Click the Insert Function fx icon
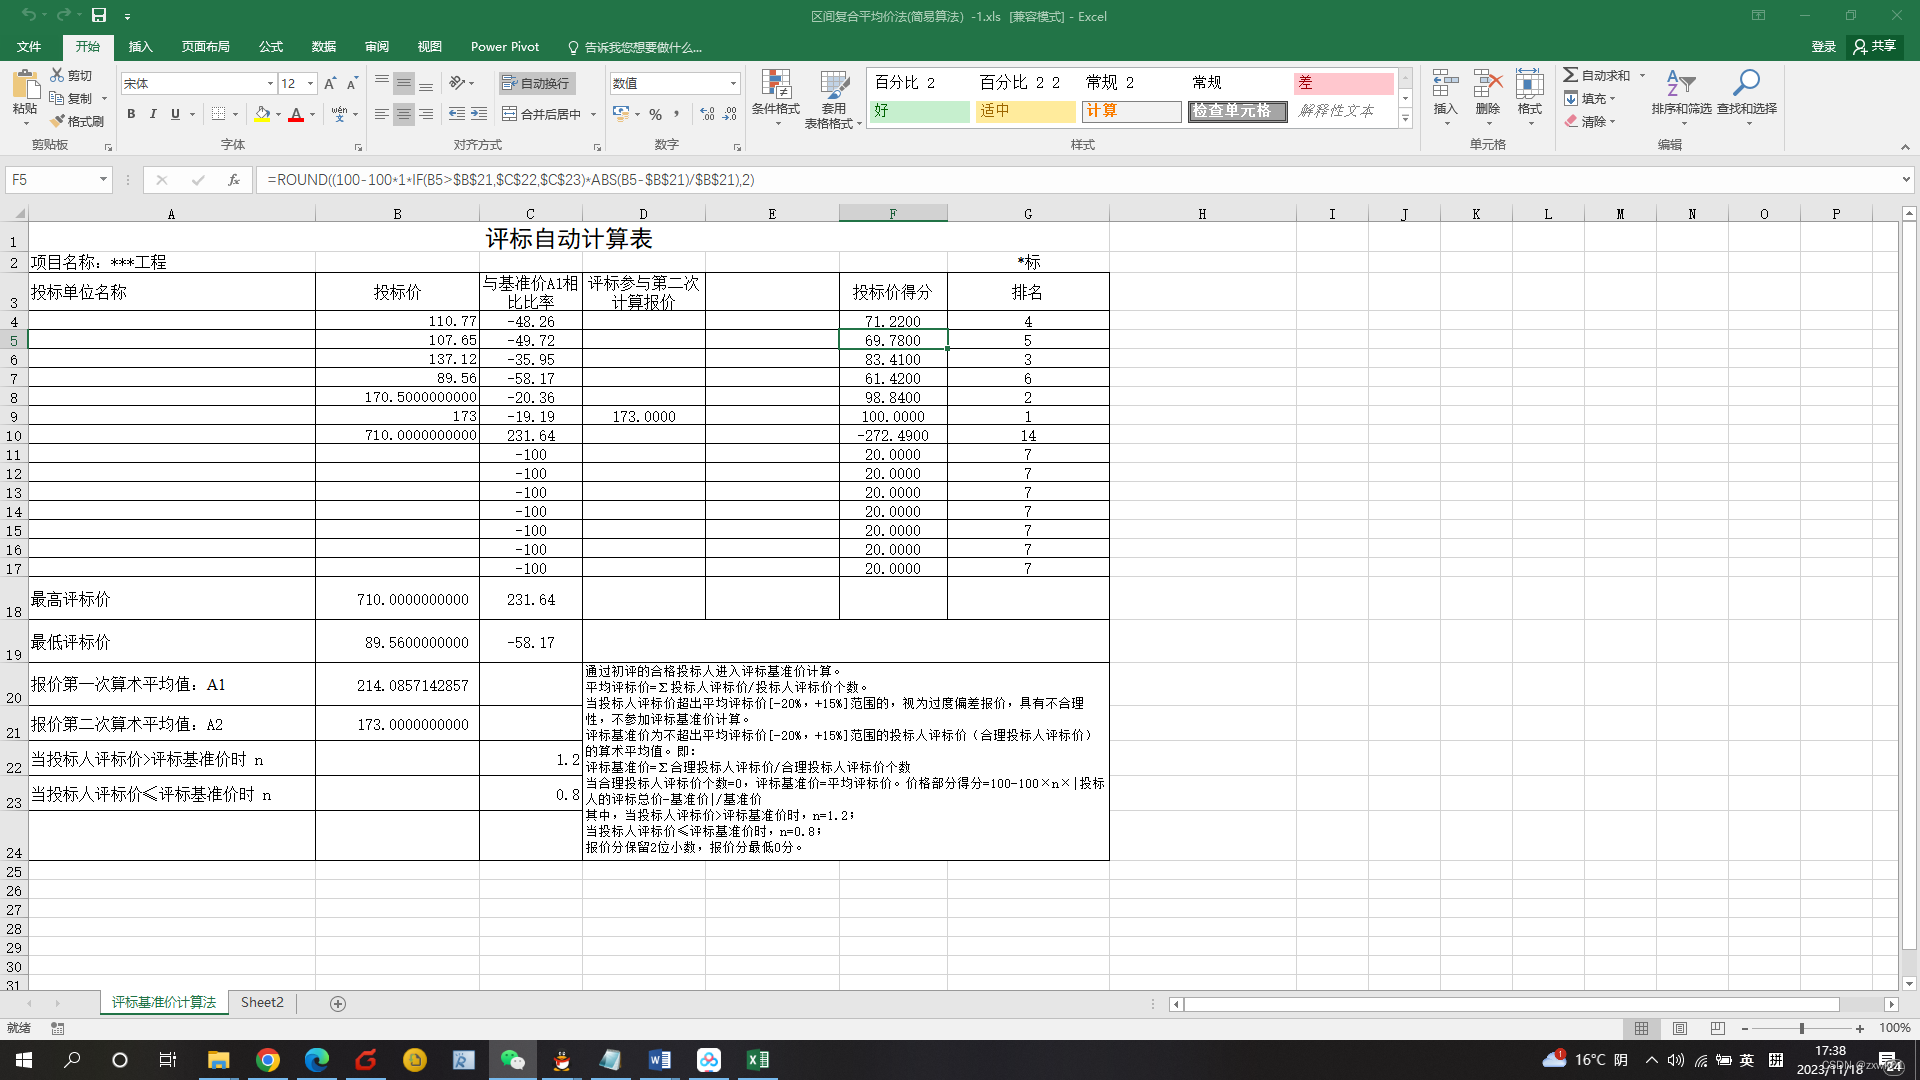Image resolution: width=1920 pixels, height=1080 pixels. pyautogui.click(x=233, y=180)
